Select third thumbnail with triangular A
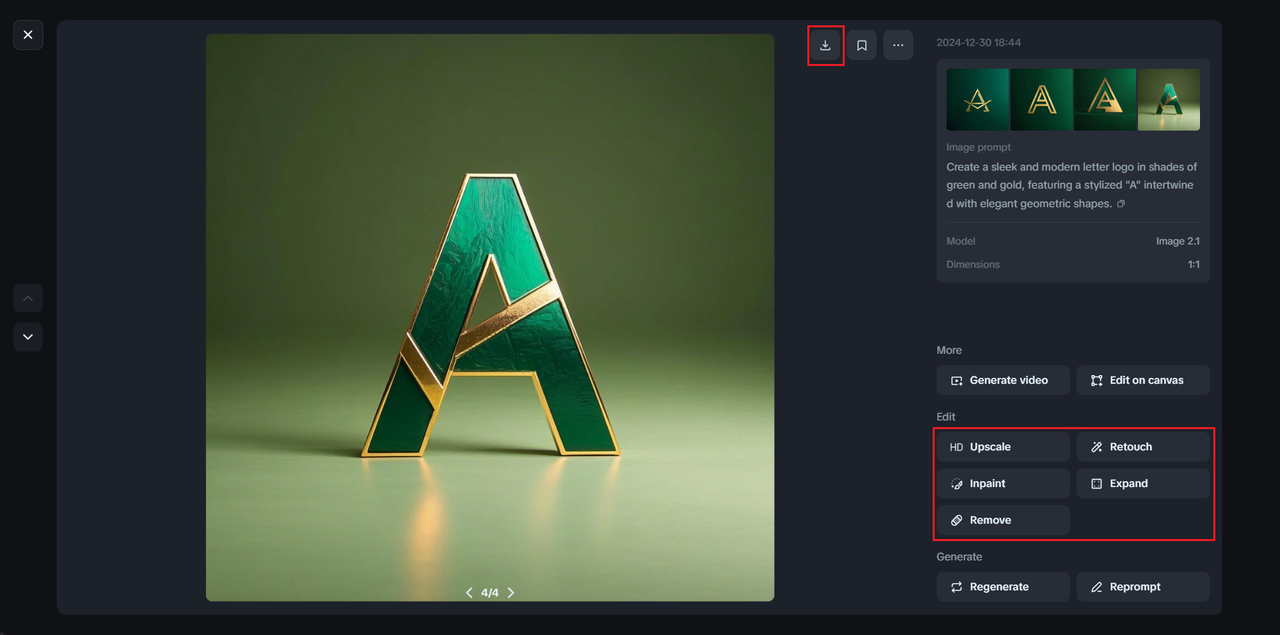Image resolution: width=1280 pixels, height=635 pixels. (x=1105, y=100)
